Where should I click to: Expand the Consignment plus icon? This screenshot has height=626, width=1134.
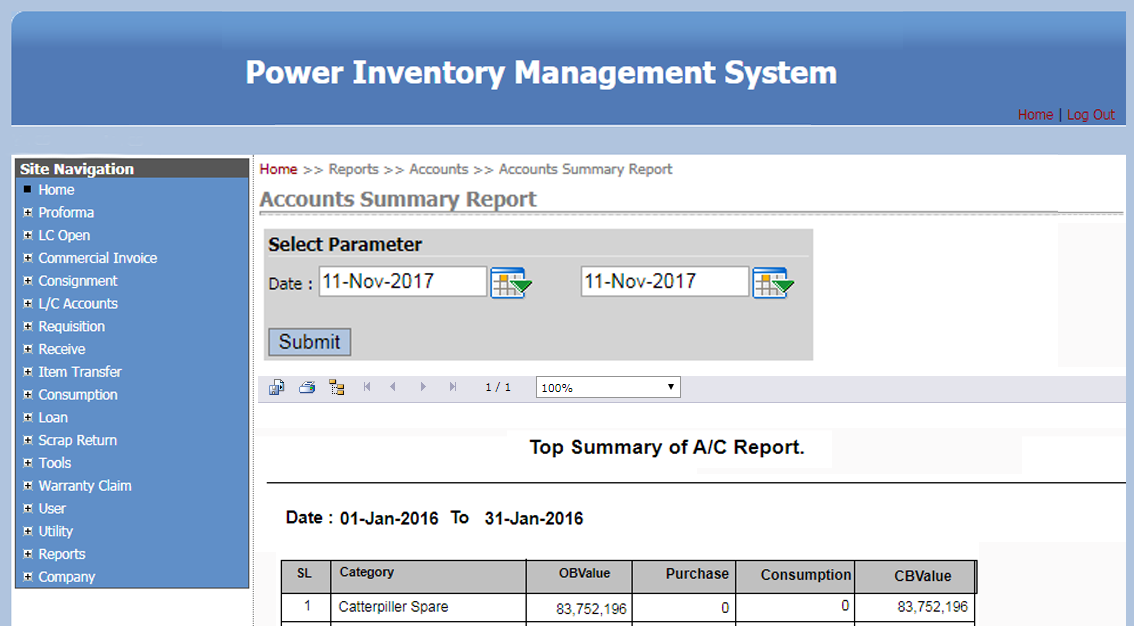coord(28,281)
